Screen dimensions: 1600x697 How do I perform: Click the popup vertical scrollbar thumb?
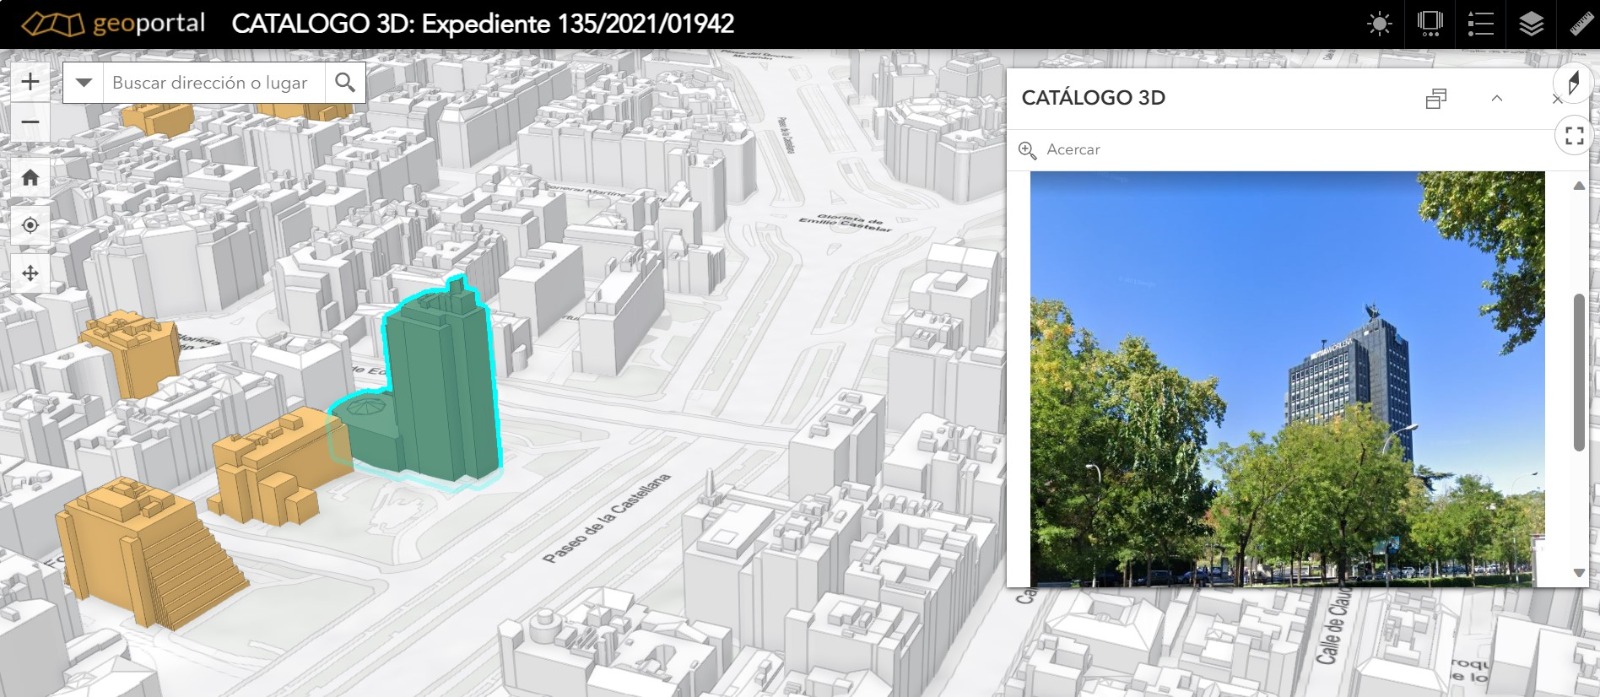click(x=1579, y=372)
